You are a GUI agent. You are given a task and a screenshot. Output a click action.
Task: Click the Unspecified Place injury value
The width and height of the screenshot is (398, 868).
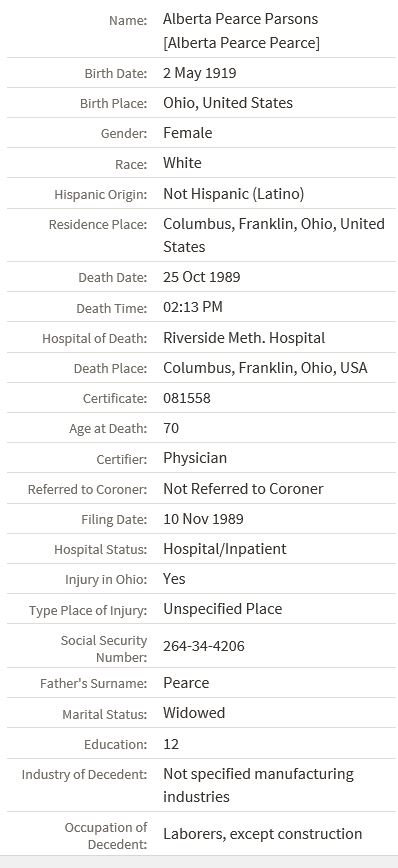click(223, 609)
